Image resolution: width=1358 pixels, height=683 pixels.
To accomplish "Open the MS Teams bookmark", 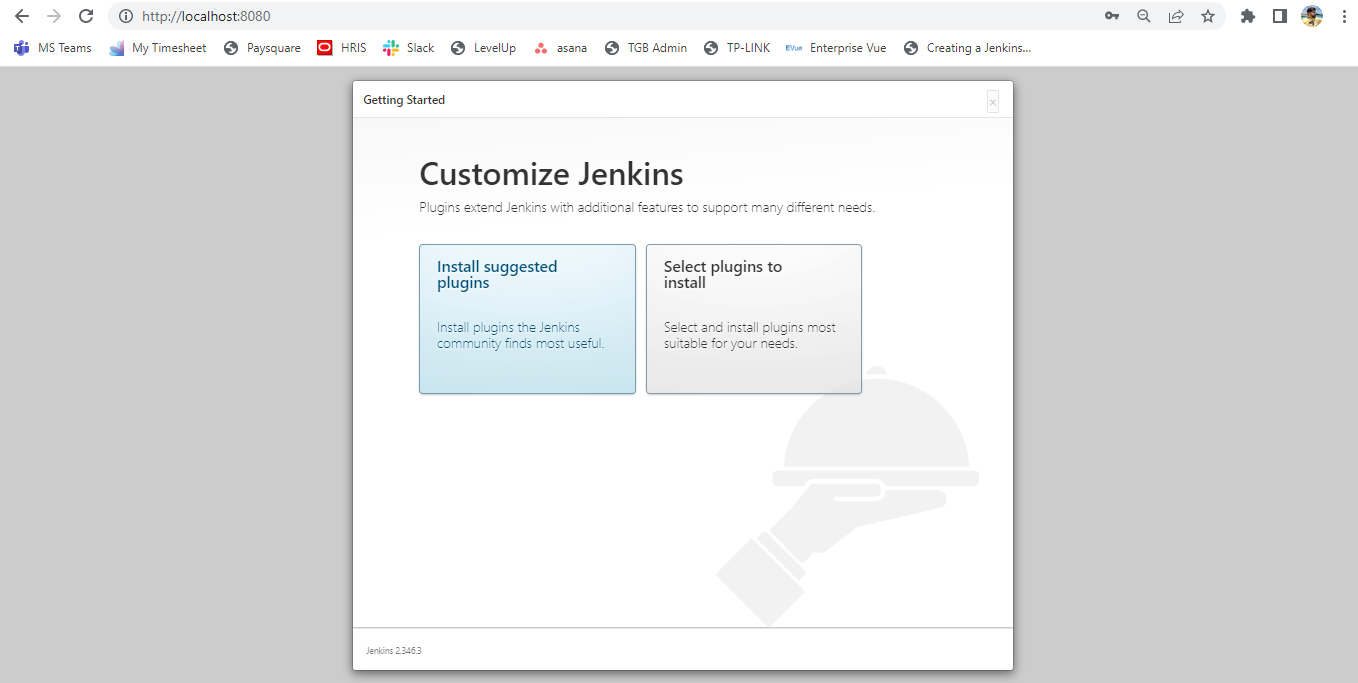I will [x=52, y=47].
